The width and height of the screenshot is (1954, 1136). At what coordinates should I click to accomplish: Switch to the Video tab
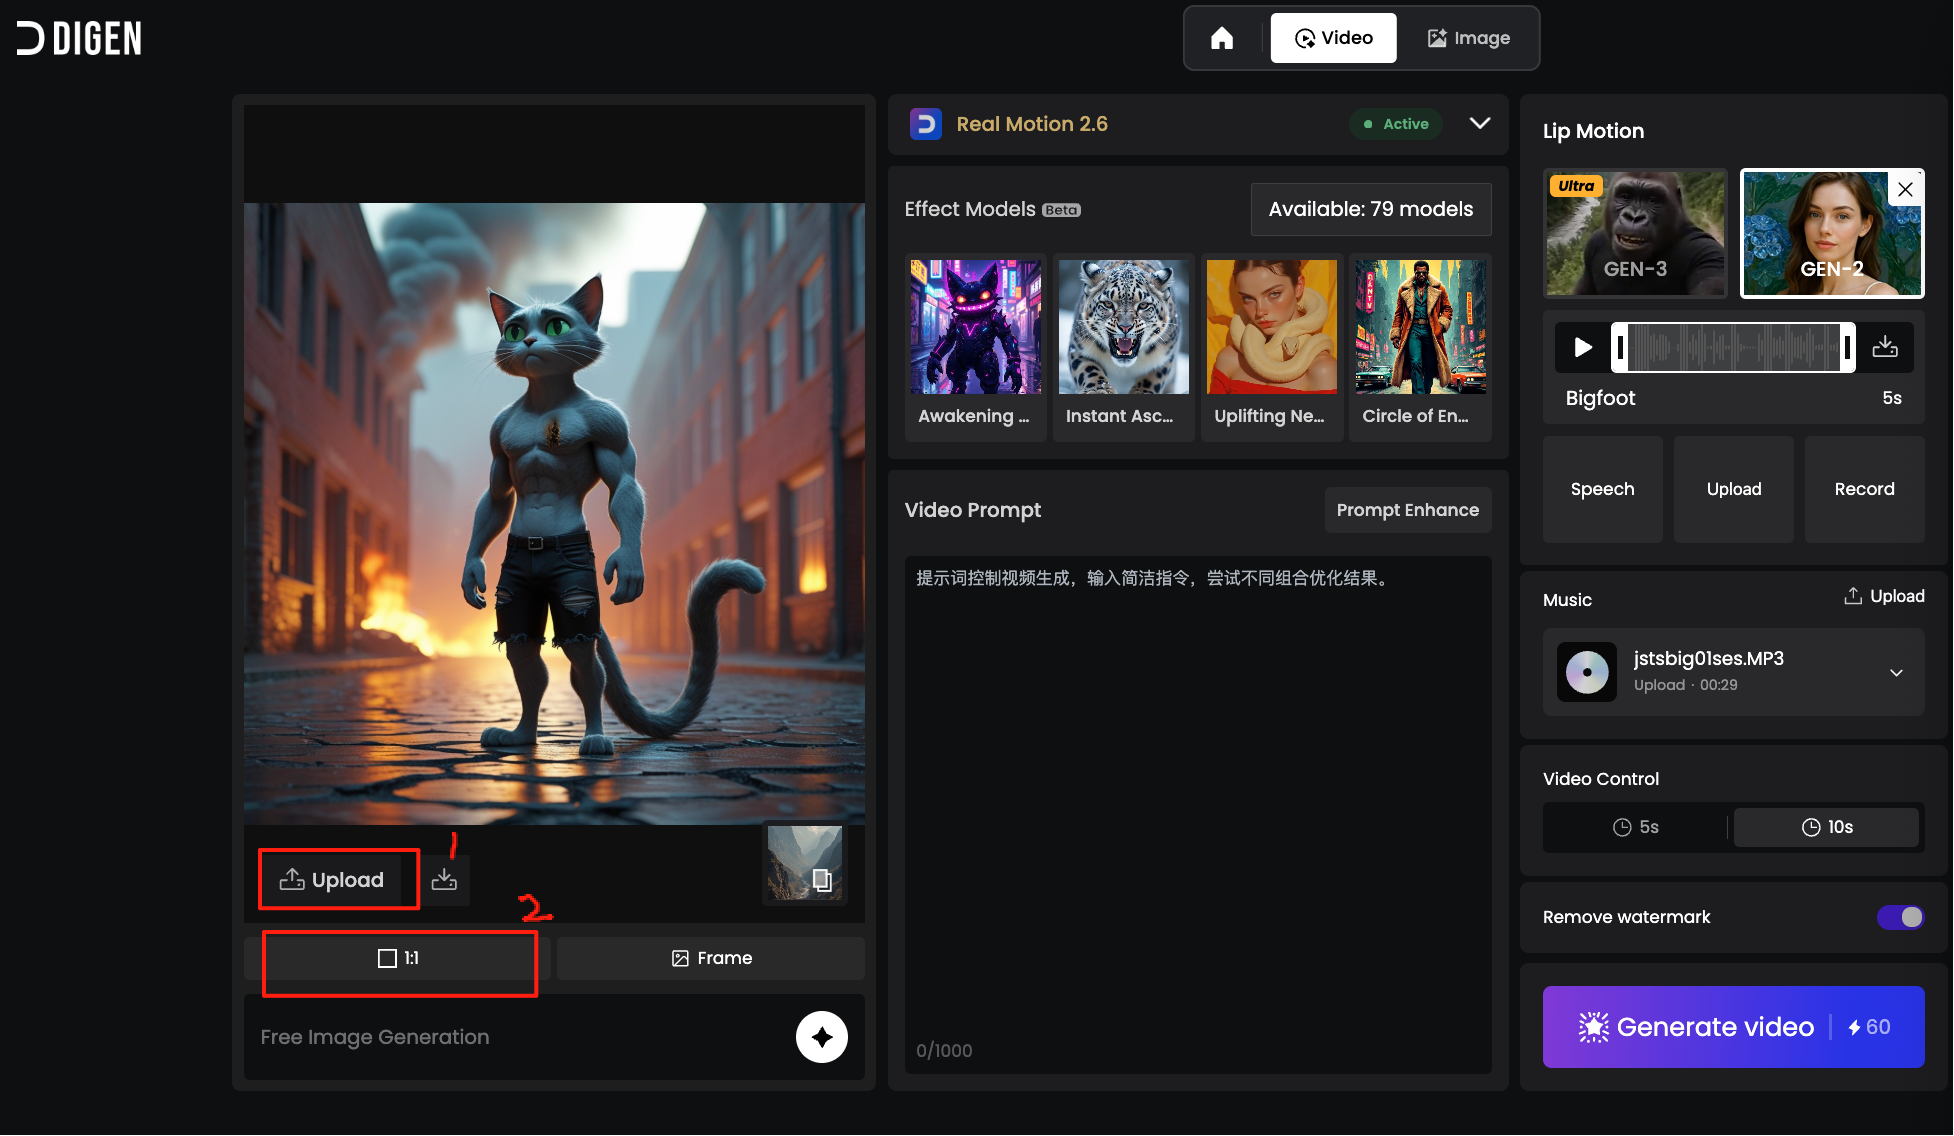(1333, 38)
